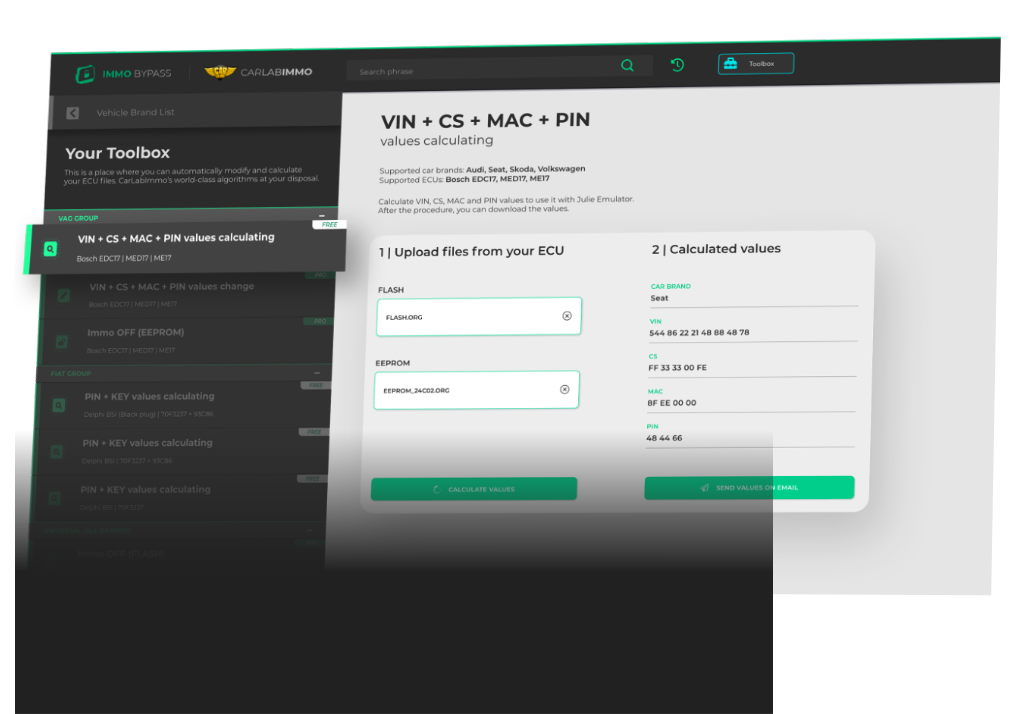Click the PIN value 48 44 66
1011x714 pixels.
(663, 438)
